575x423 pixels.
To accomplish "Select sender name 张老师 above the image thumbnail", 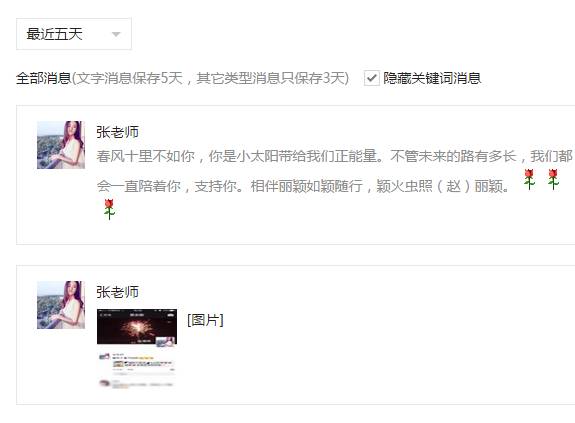I will [x=117, y=292].
